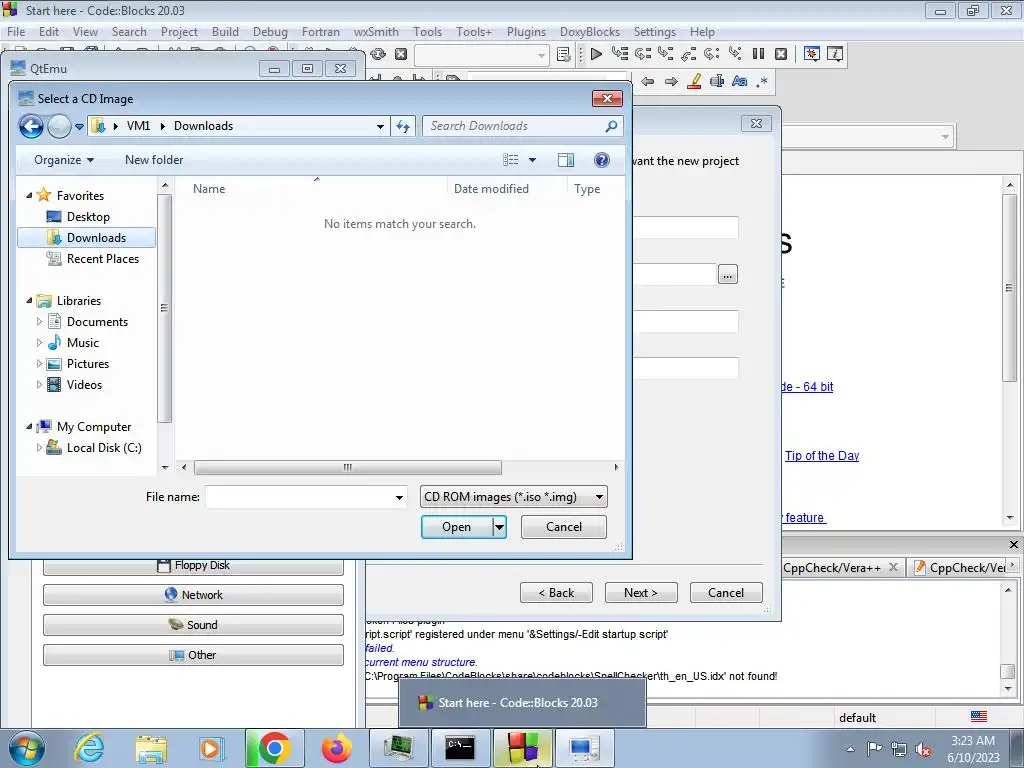Click the New folder button

tap(153, 160)
